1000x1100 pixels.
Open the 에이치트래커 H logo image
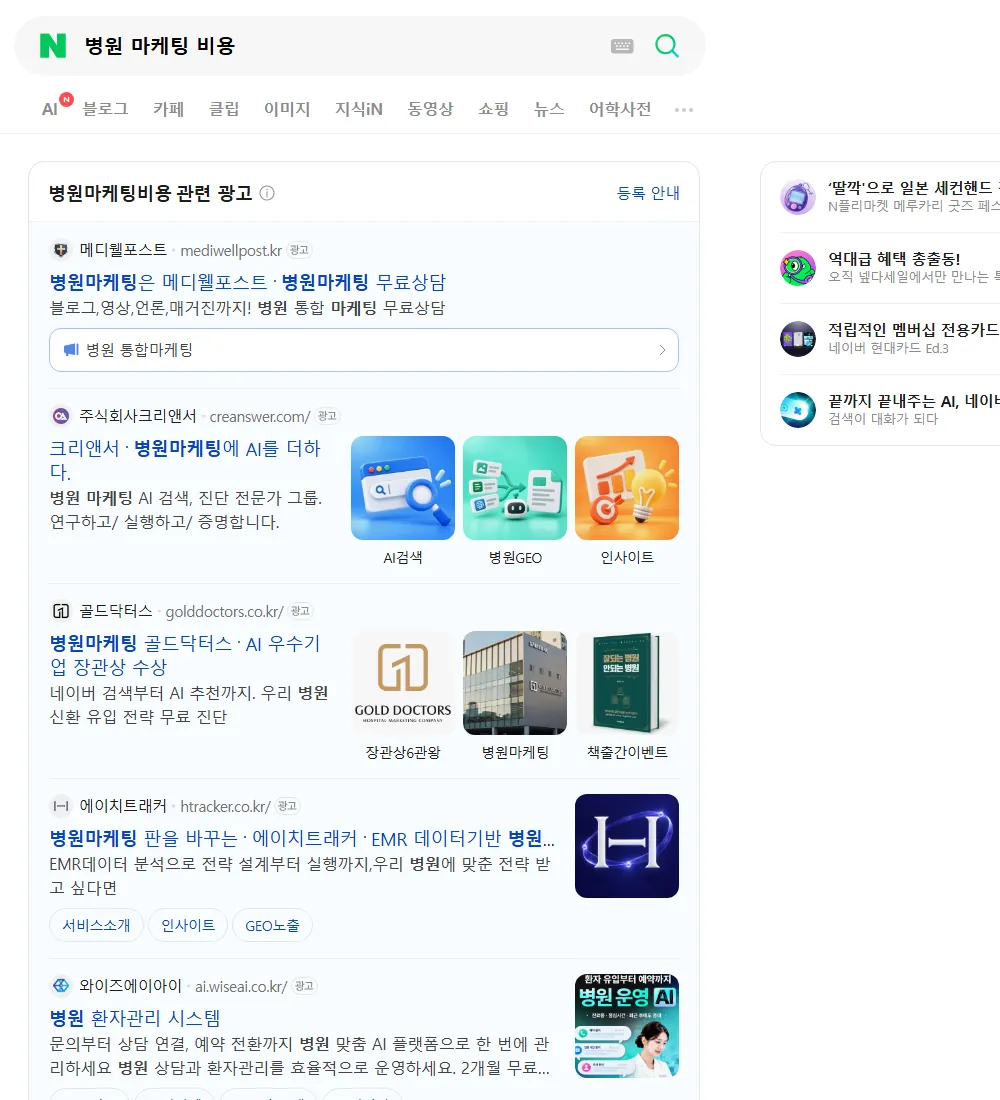click(627, 845)
